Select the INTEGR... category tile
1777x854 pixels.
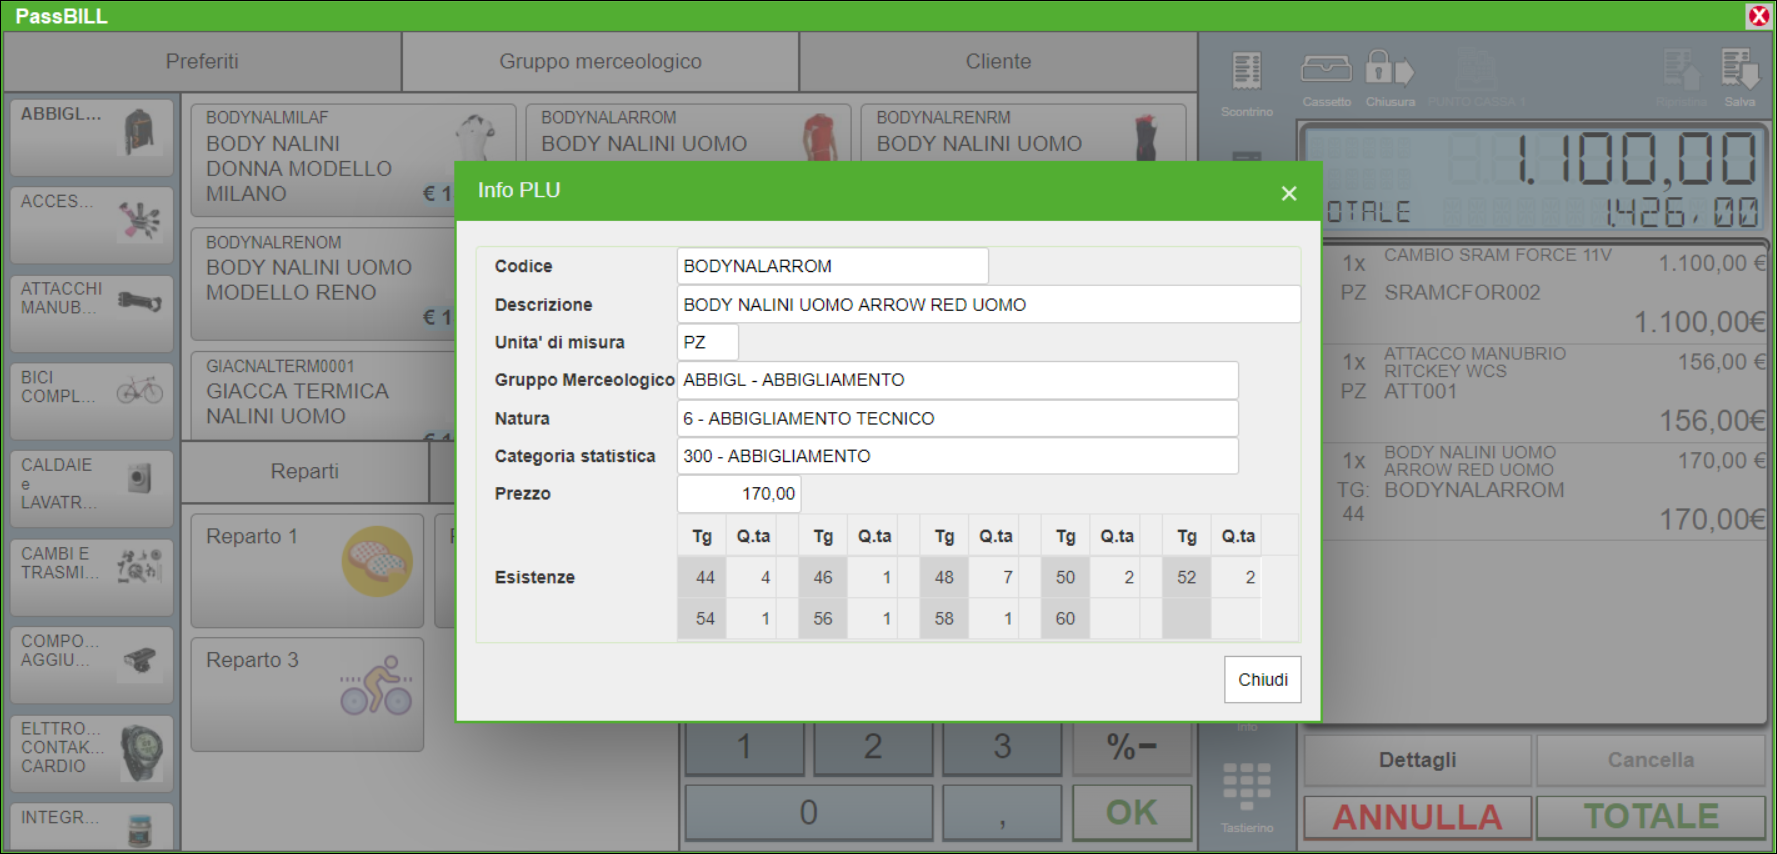coord(92,826)
